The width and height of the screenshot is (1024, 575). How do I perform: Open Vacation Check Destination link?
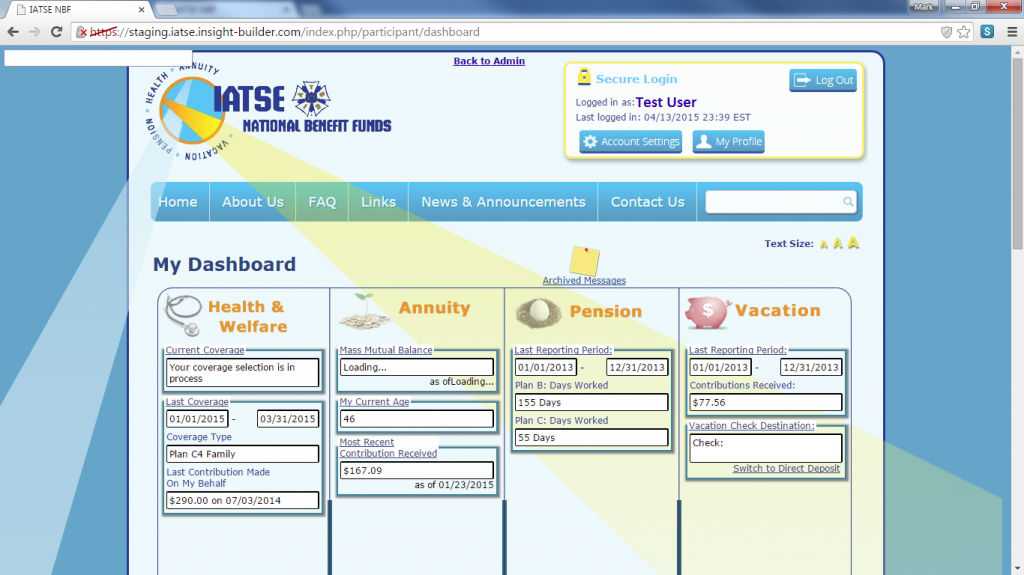[752, 425]
